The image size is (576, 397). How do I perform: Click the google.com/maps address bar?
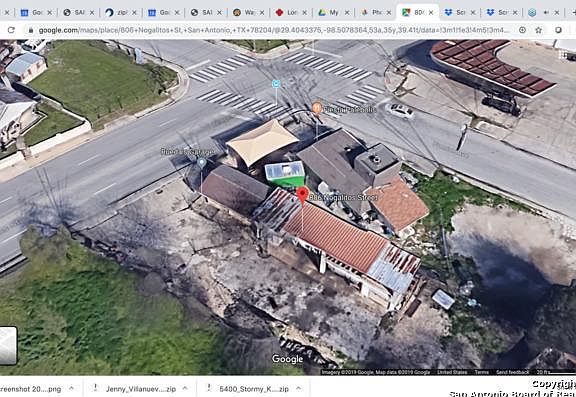(274, 30)
